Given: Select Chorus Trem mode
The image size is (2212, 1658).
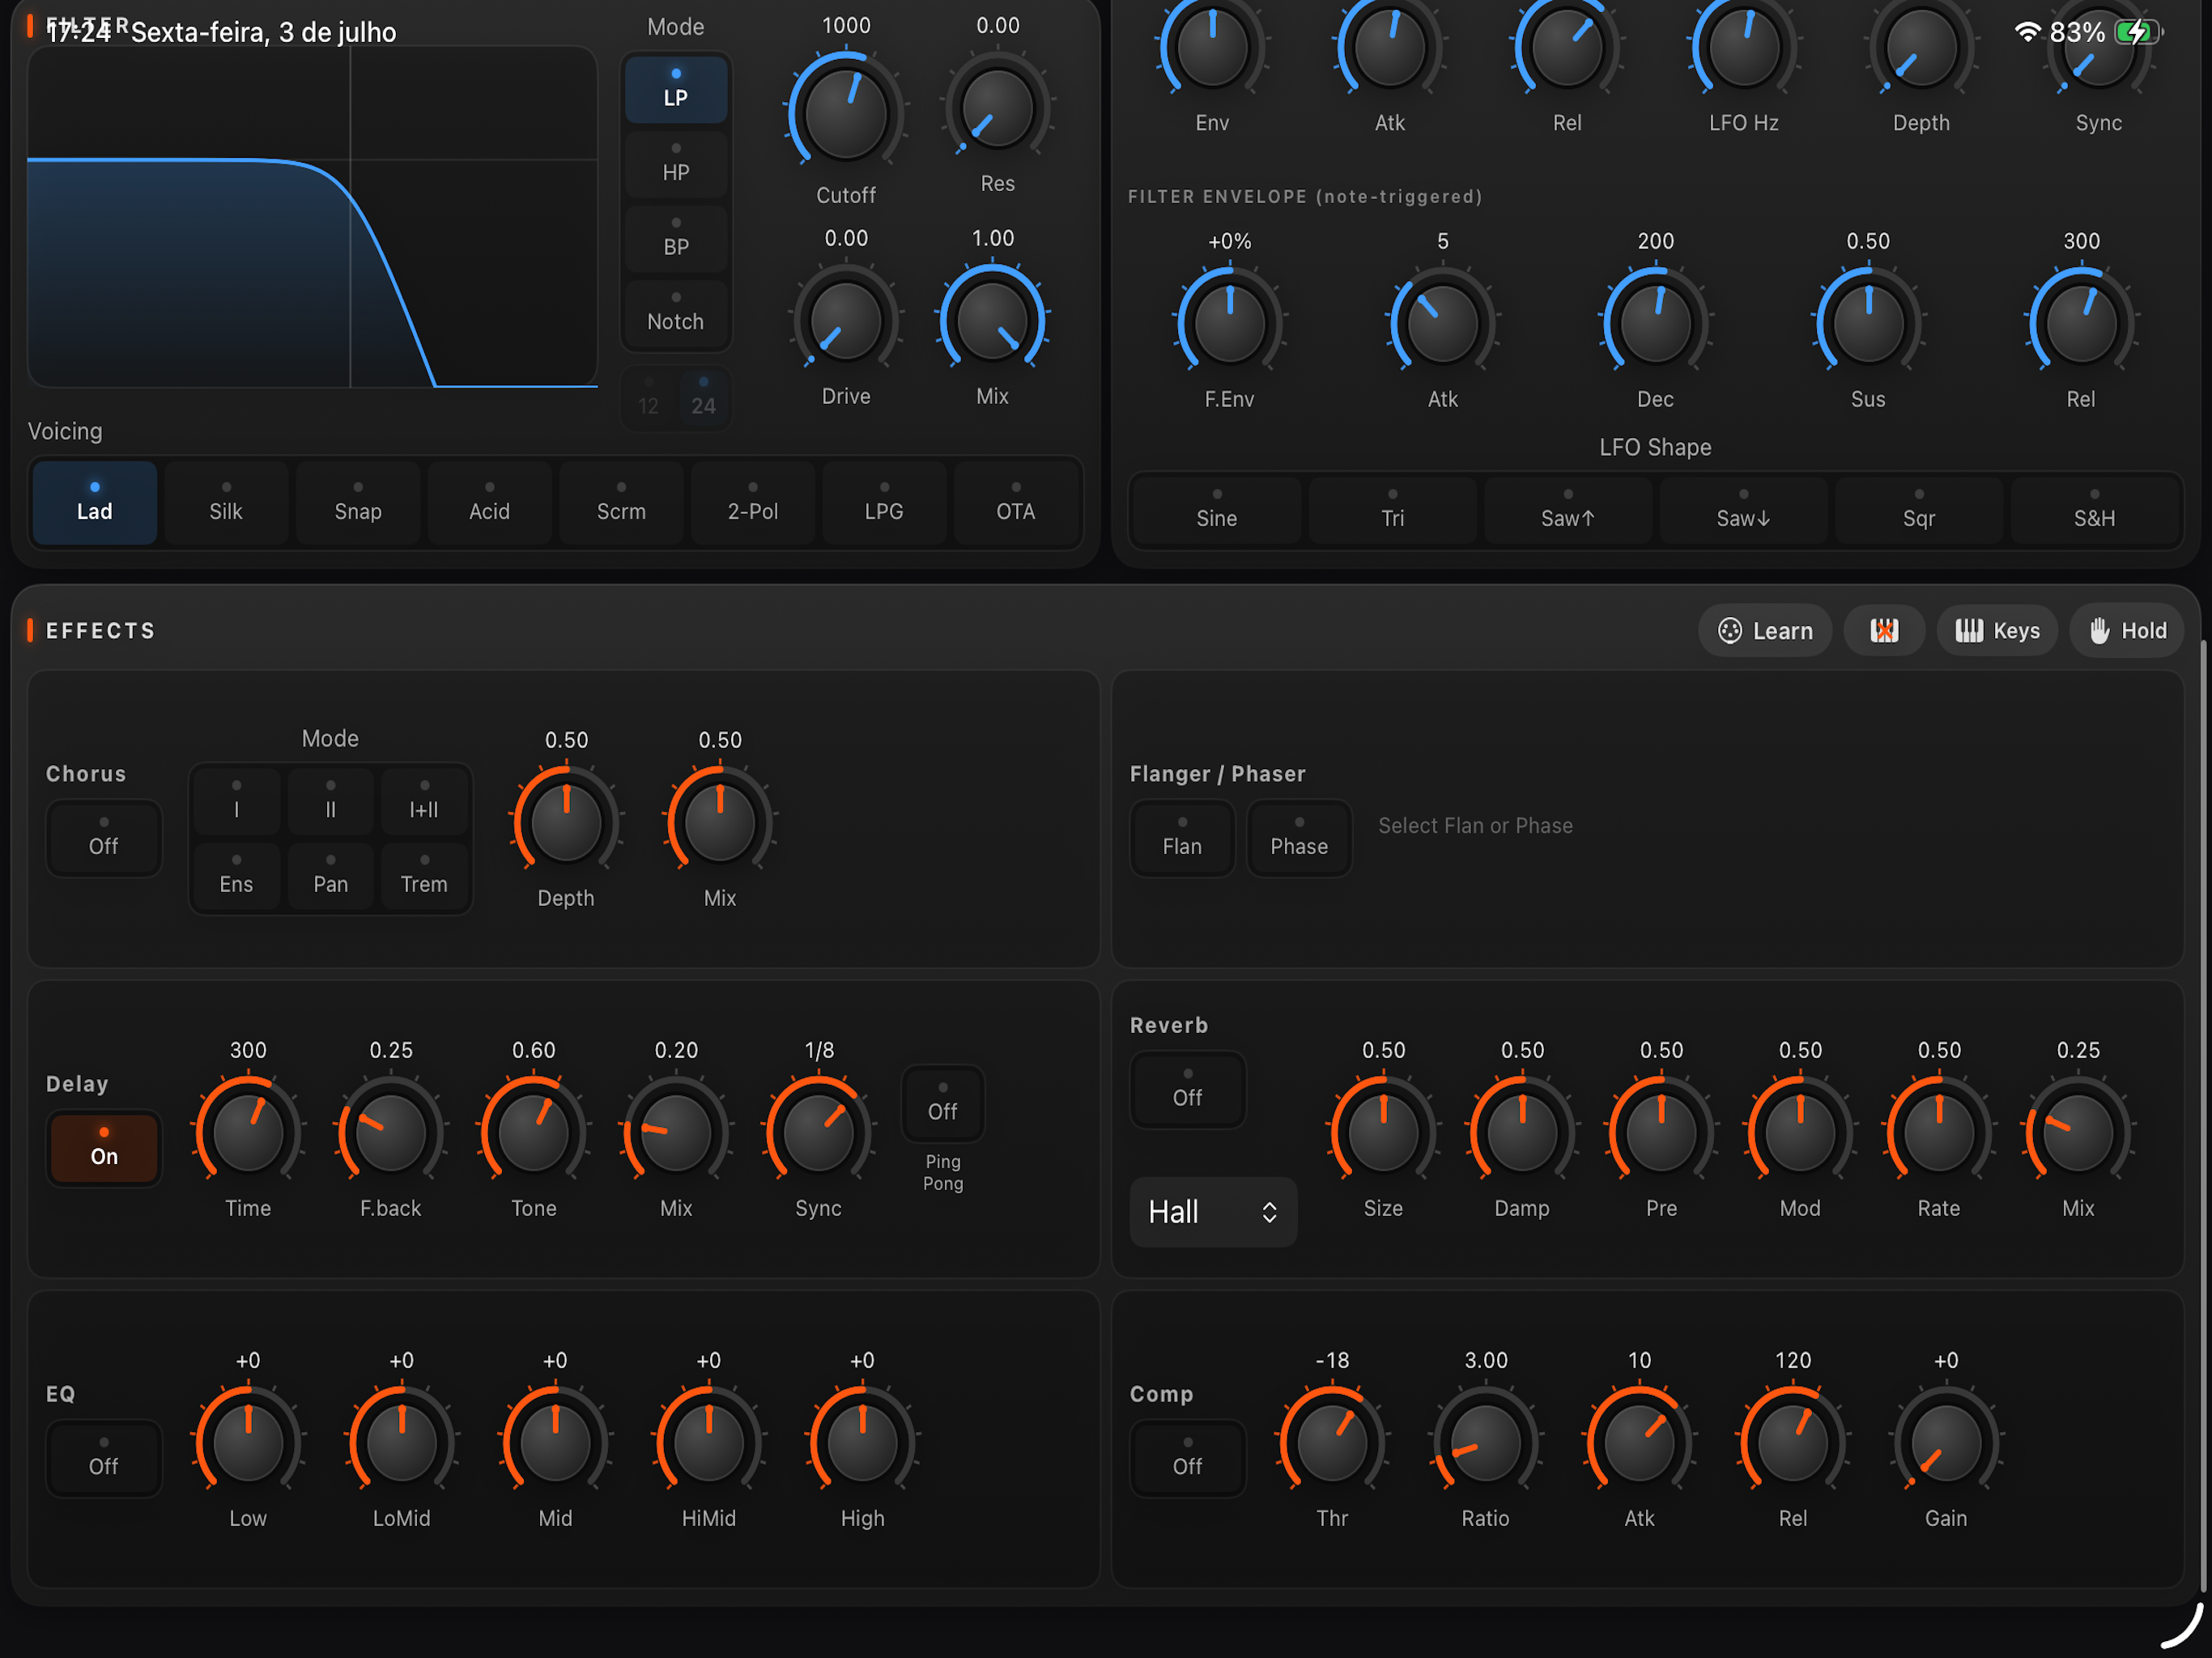Looking at the screenshot, I should (424, 876).
